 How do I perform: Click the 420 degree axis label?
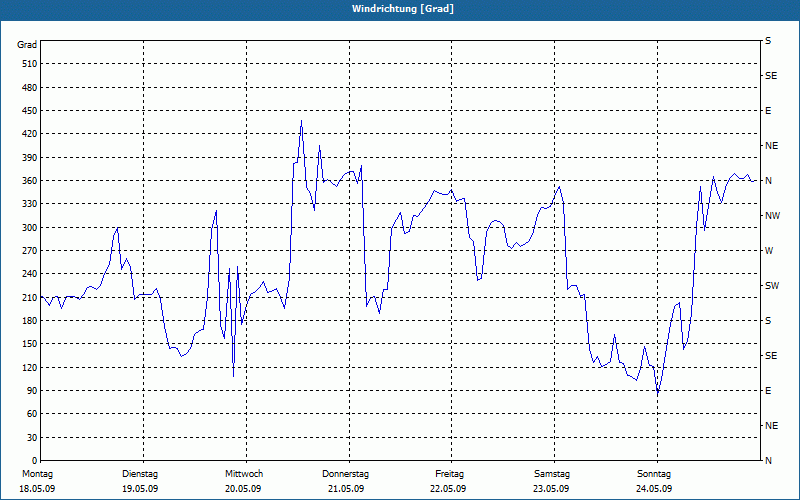pos(30,134)
